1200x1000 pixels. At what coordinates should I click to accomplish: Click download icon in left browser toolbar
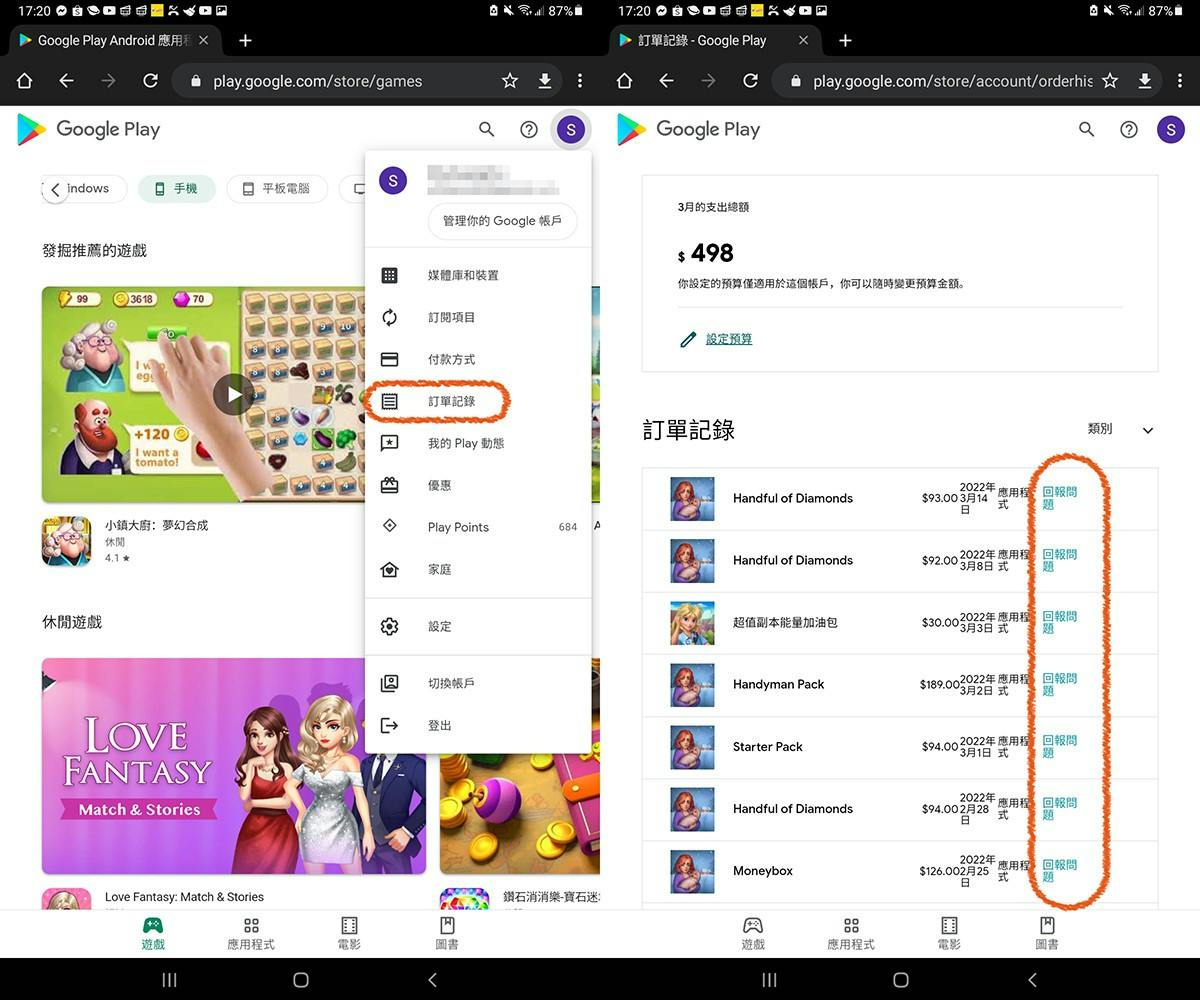point(545,81)
